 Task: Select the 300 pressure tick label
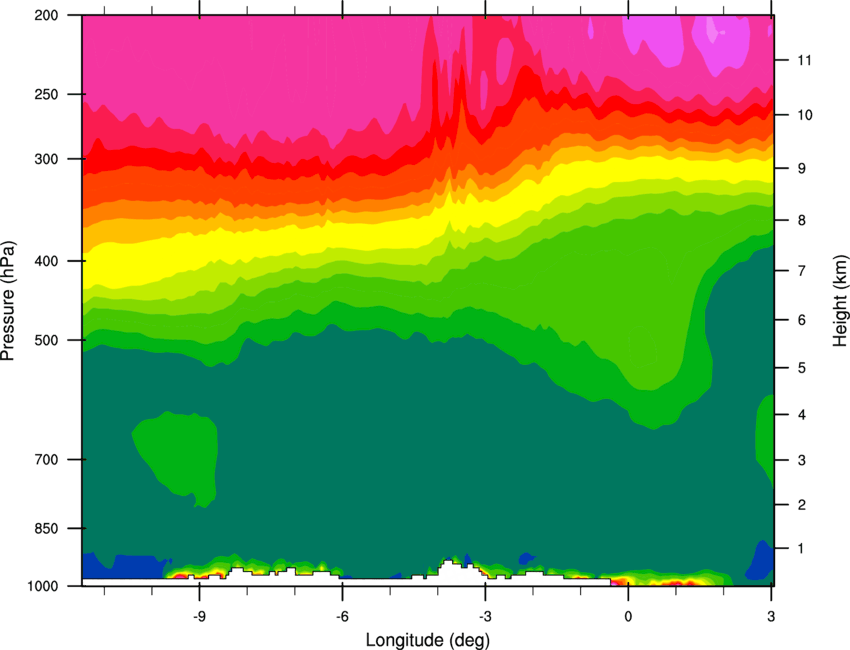click(x=47, y=159)
